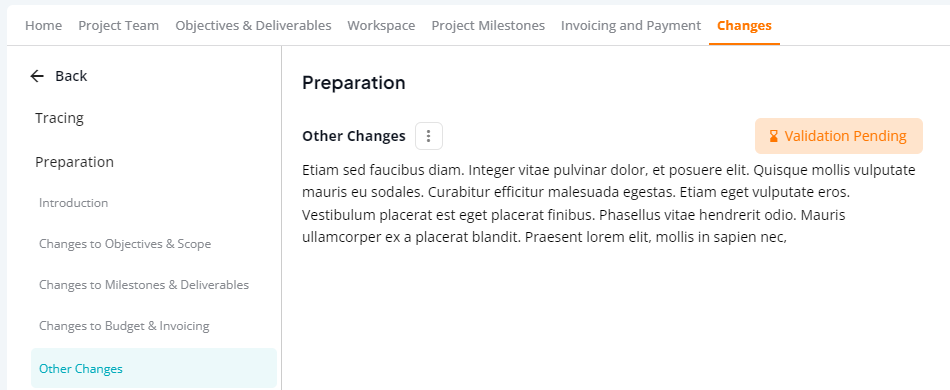Click the Other Changes description paragraph

pos(609,203)
